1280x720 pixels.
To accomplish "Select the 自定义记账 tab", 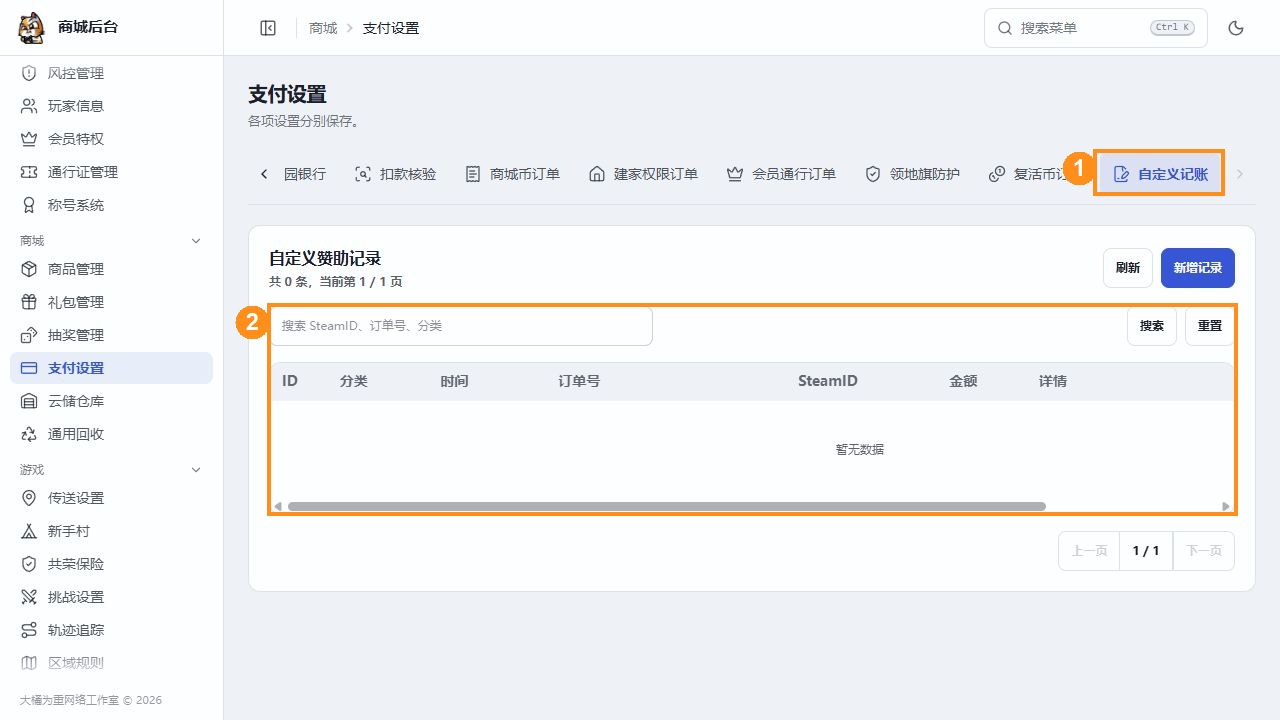I will pyautogui.click(x=1160, y=174).
